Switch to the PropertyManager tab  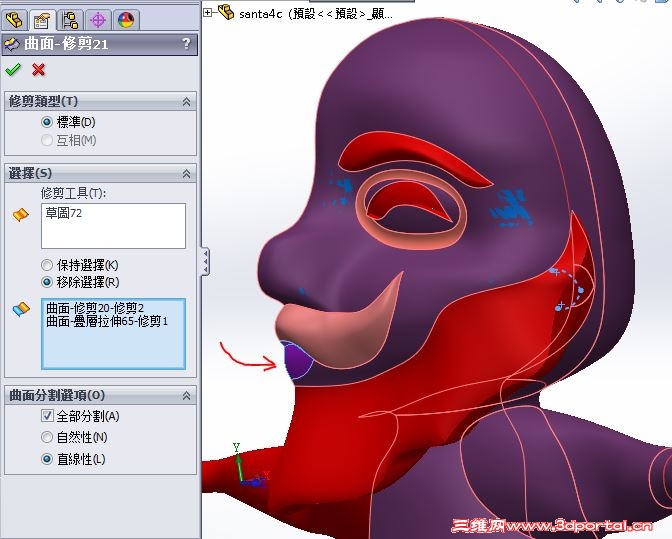pos(42,20)
